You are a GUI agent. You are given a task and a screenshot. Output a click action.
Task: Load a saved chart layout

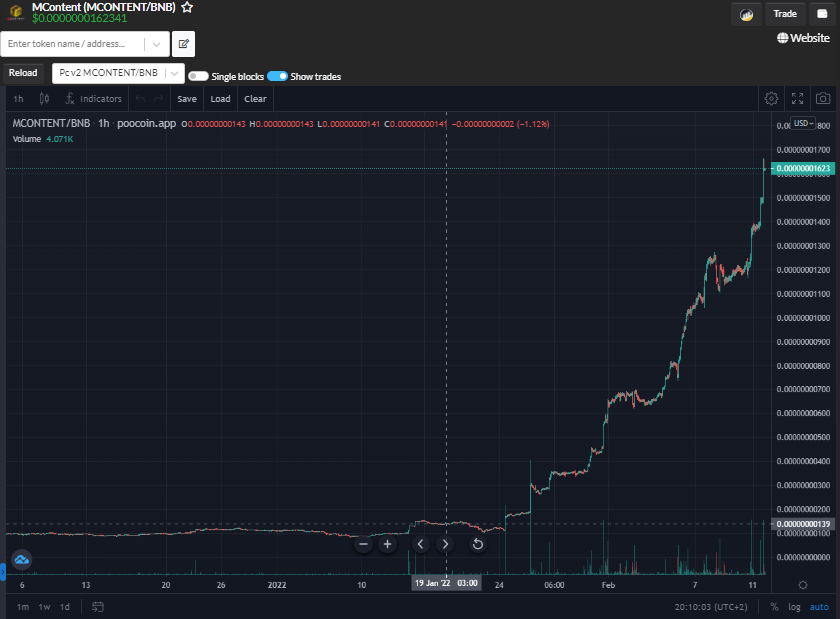tap(220, 99)
